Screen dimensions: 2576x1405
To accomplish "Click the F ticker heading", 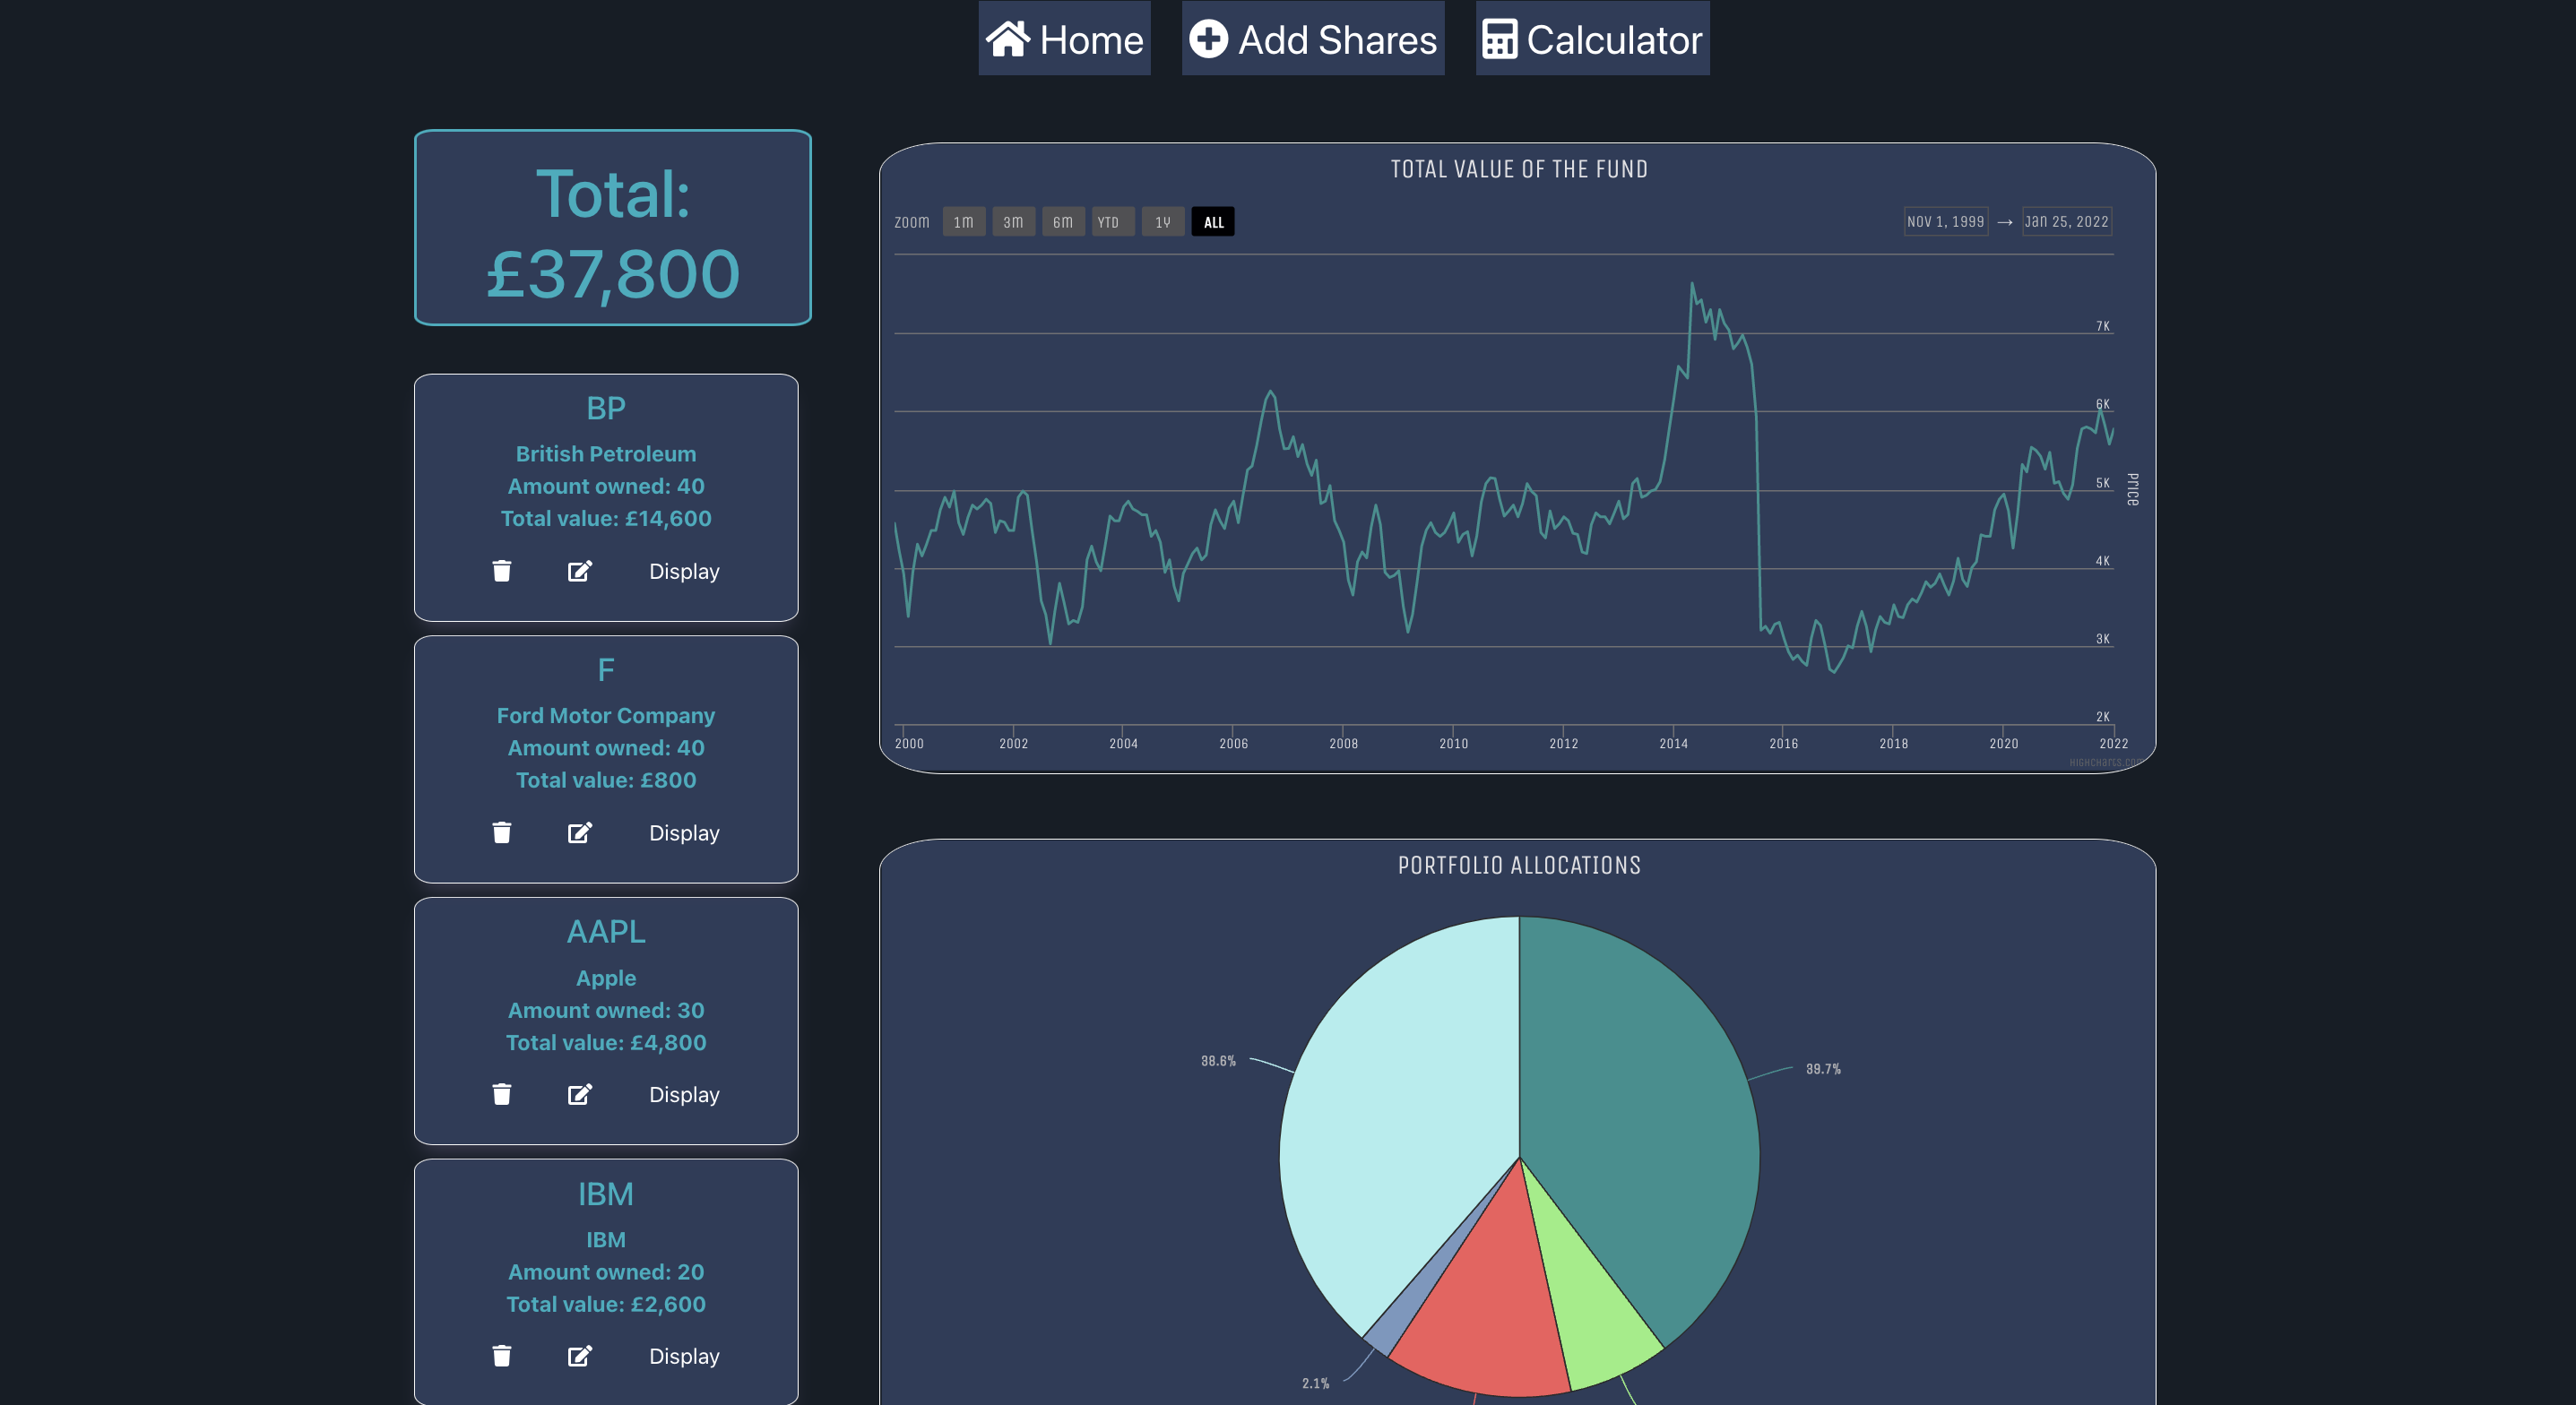I will 606,669.
